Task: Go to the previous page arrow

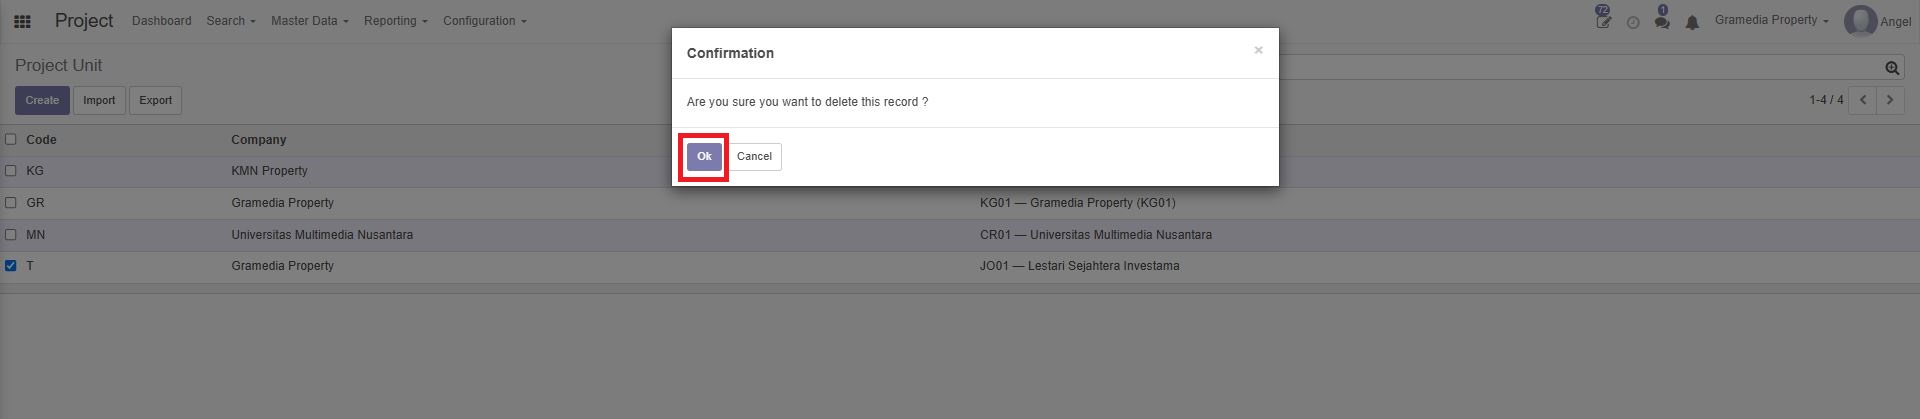Action: [1863, 100]
